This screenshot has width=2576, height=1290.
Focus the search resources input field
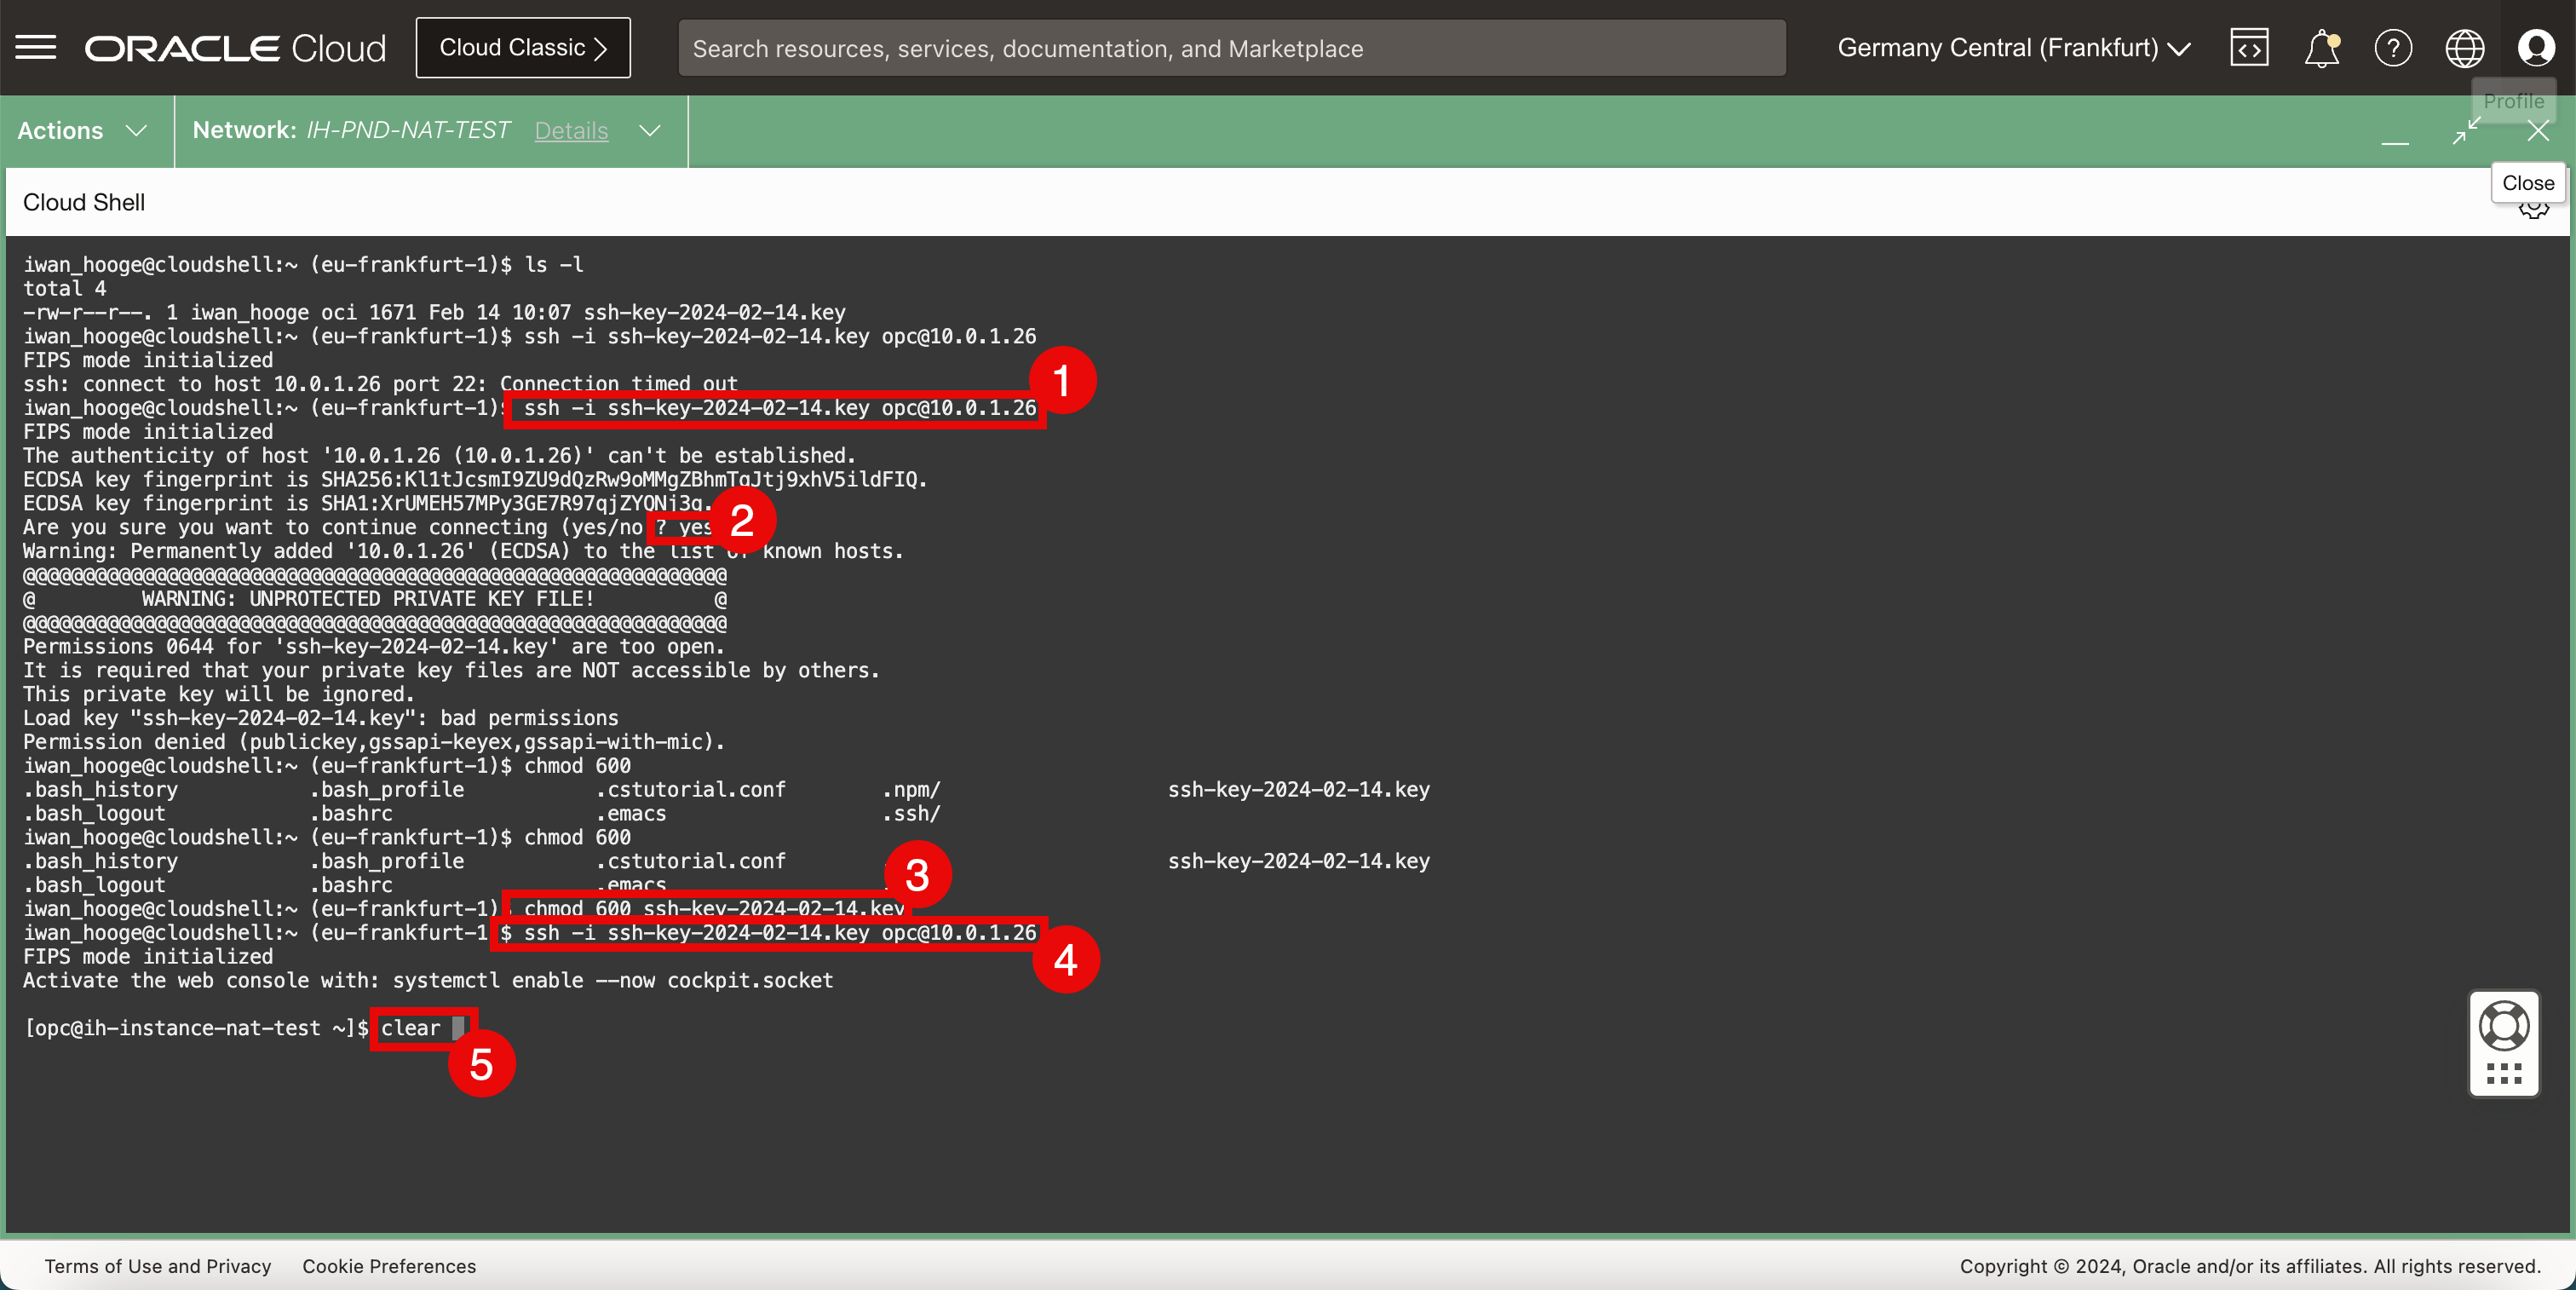[x=1231, y=48]
